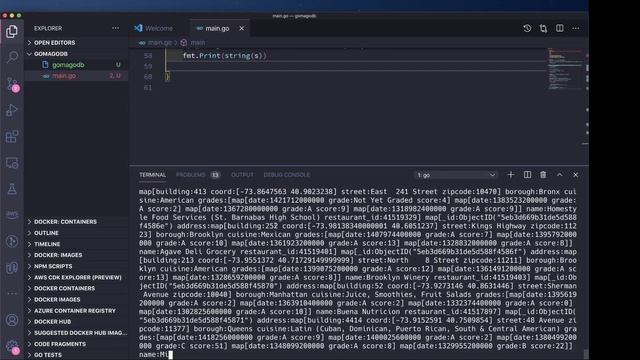Kill terminal with trash icon
Screen dimensions: 640x360
point(543,175)
